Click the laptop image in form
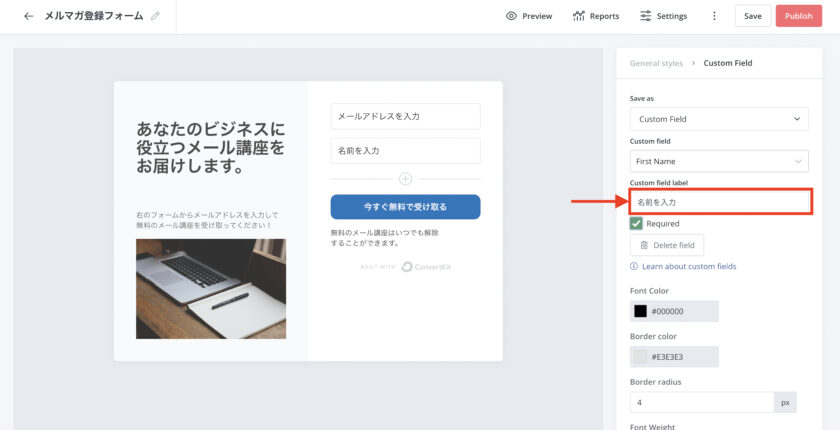Screen dimensions: 840x430 click(x=211, y=289)
